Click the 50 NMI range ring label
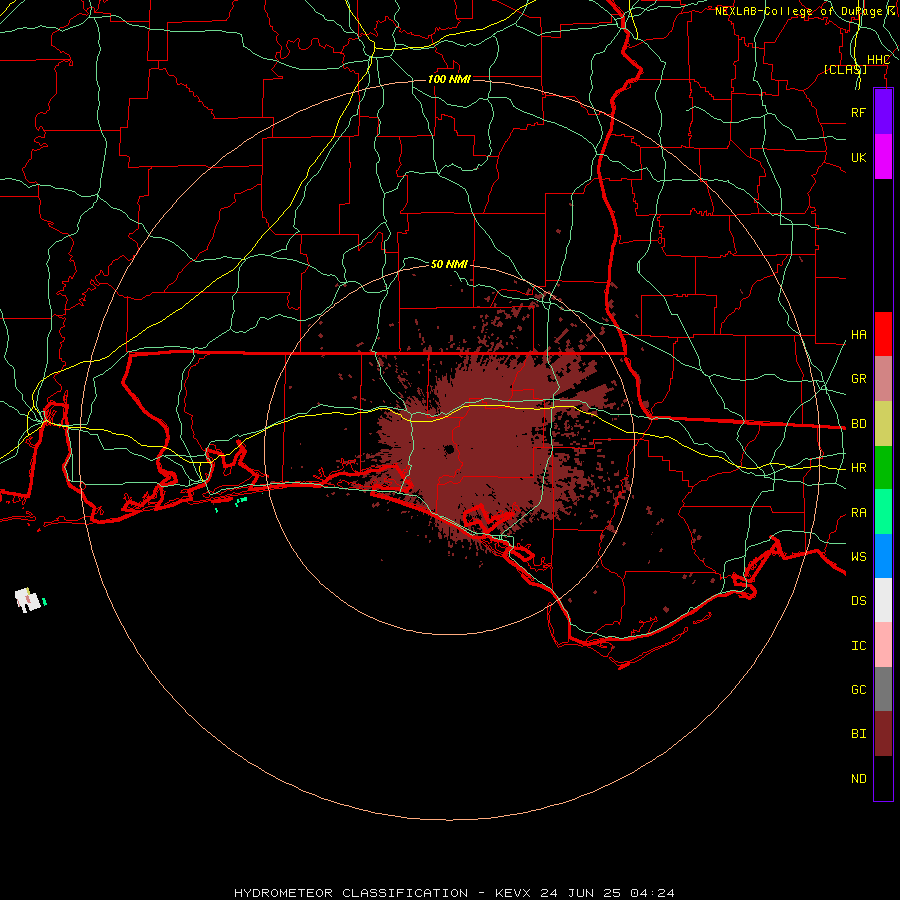Image resolution: width=900 pixels, height=900 pixels. (449, 264)
